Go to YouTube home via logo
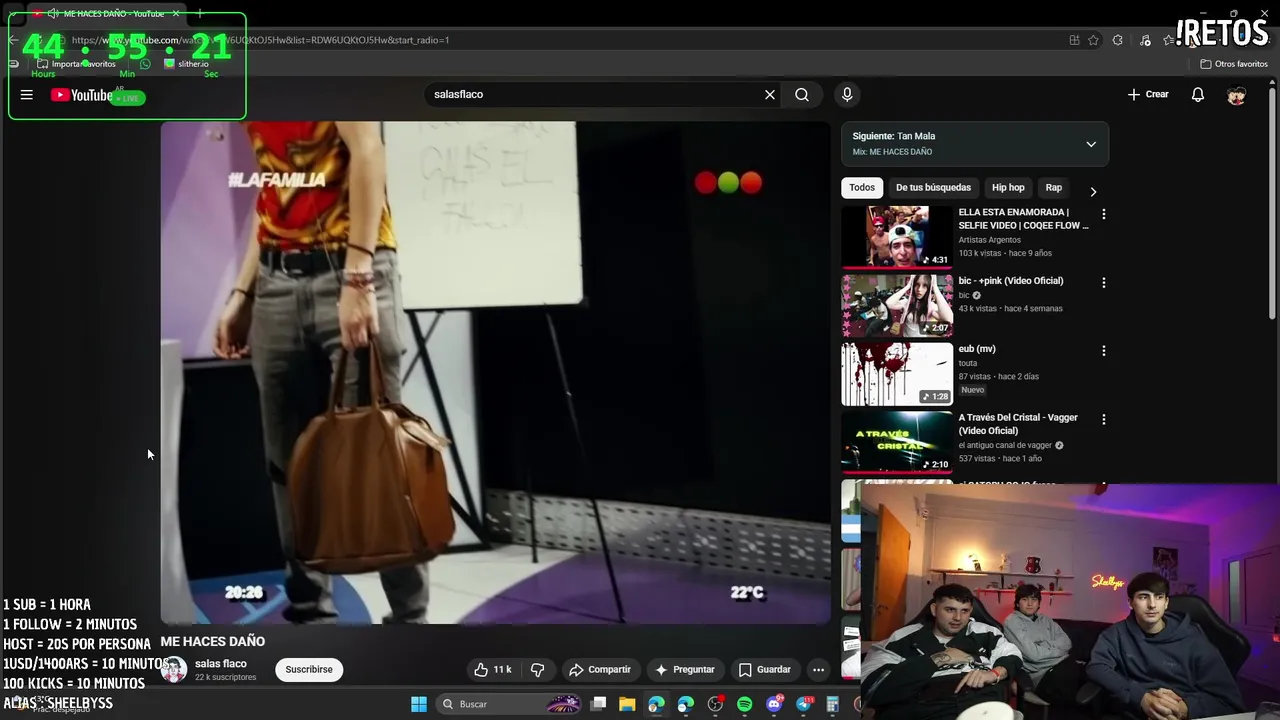Image resolution: width=1280 pixels, height=720 pixels. [82, 95]
